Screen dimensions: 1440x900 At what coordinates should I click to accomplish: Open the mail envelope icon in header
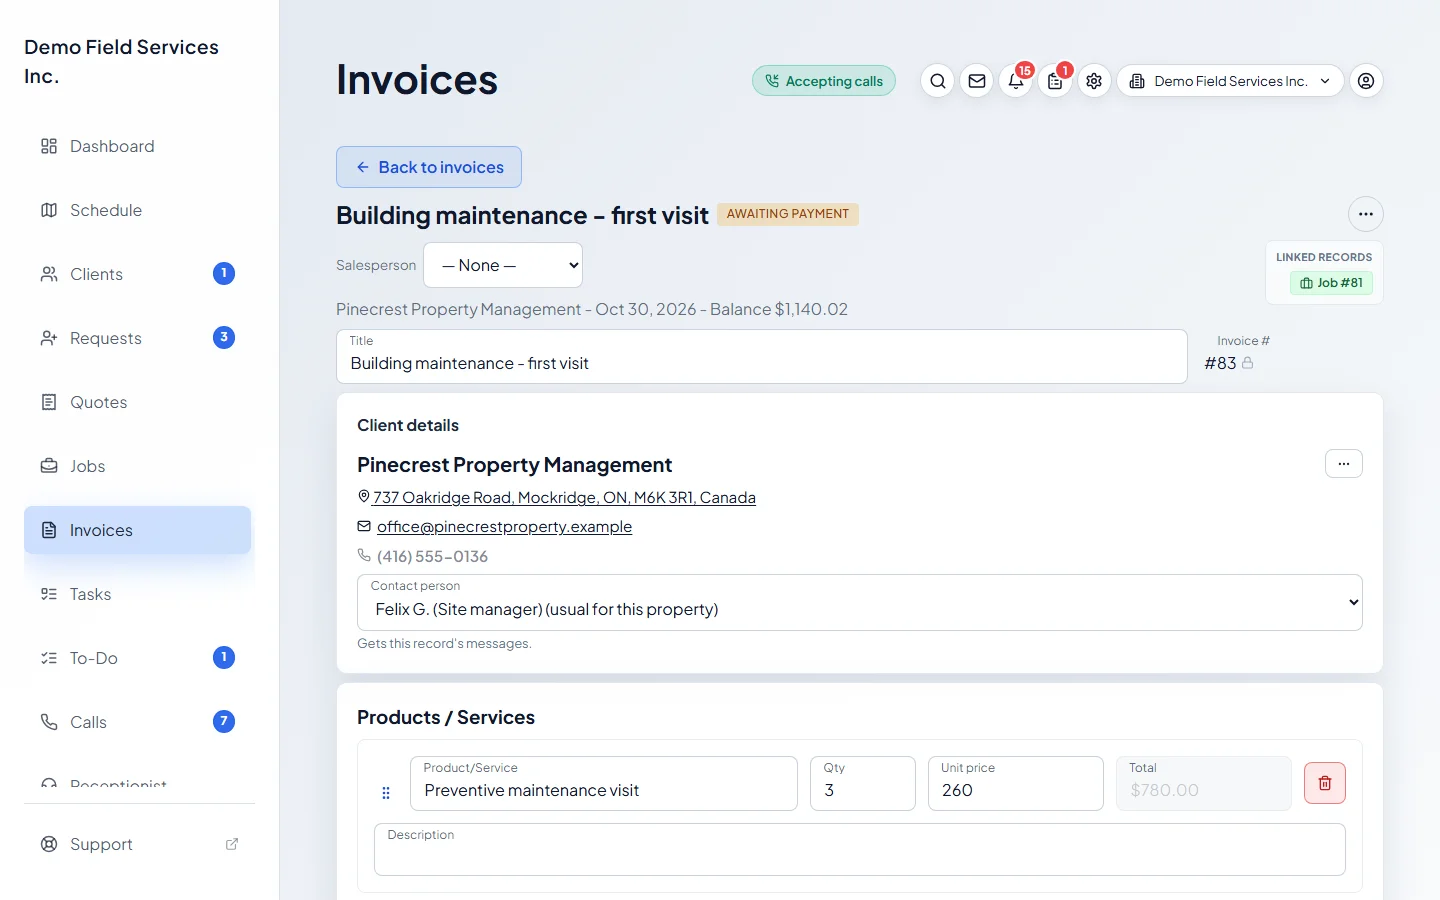point(977,81)
